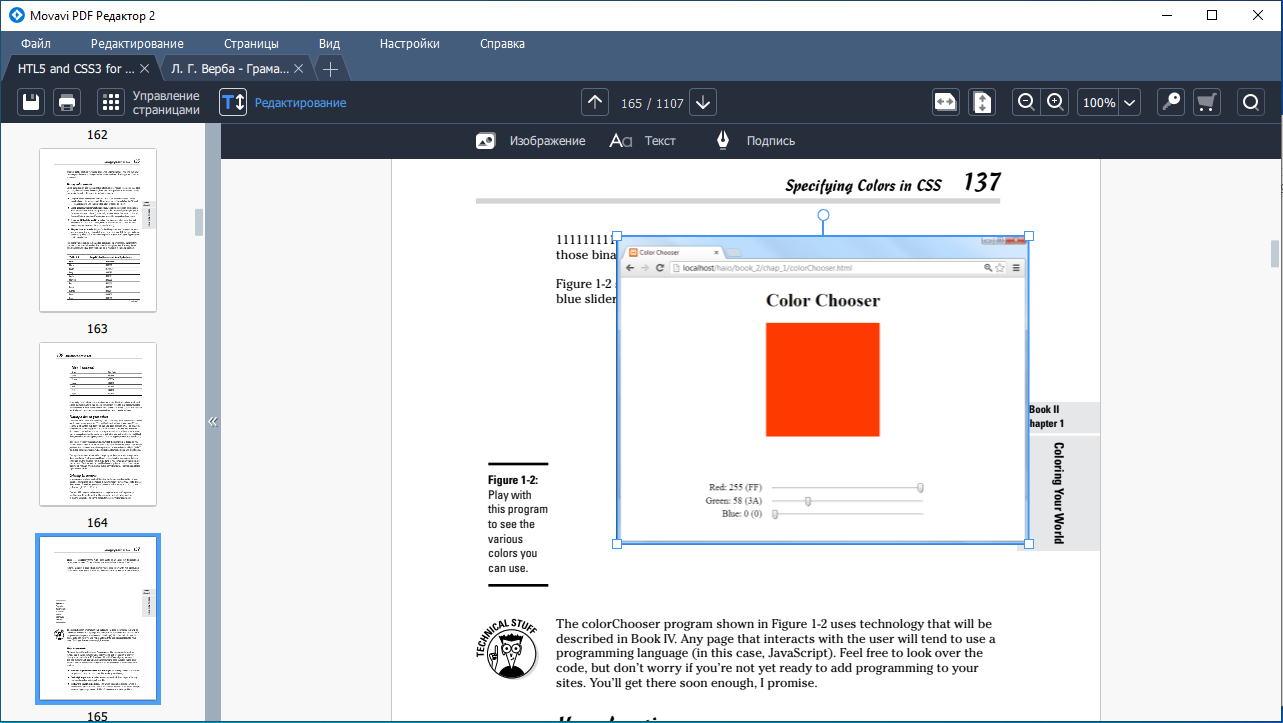1283x723 pixels.
Task: Add a new tab with plus
Action: 330,69
